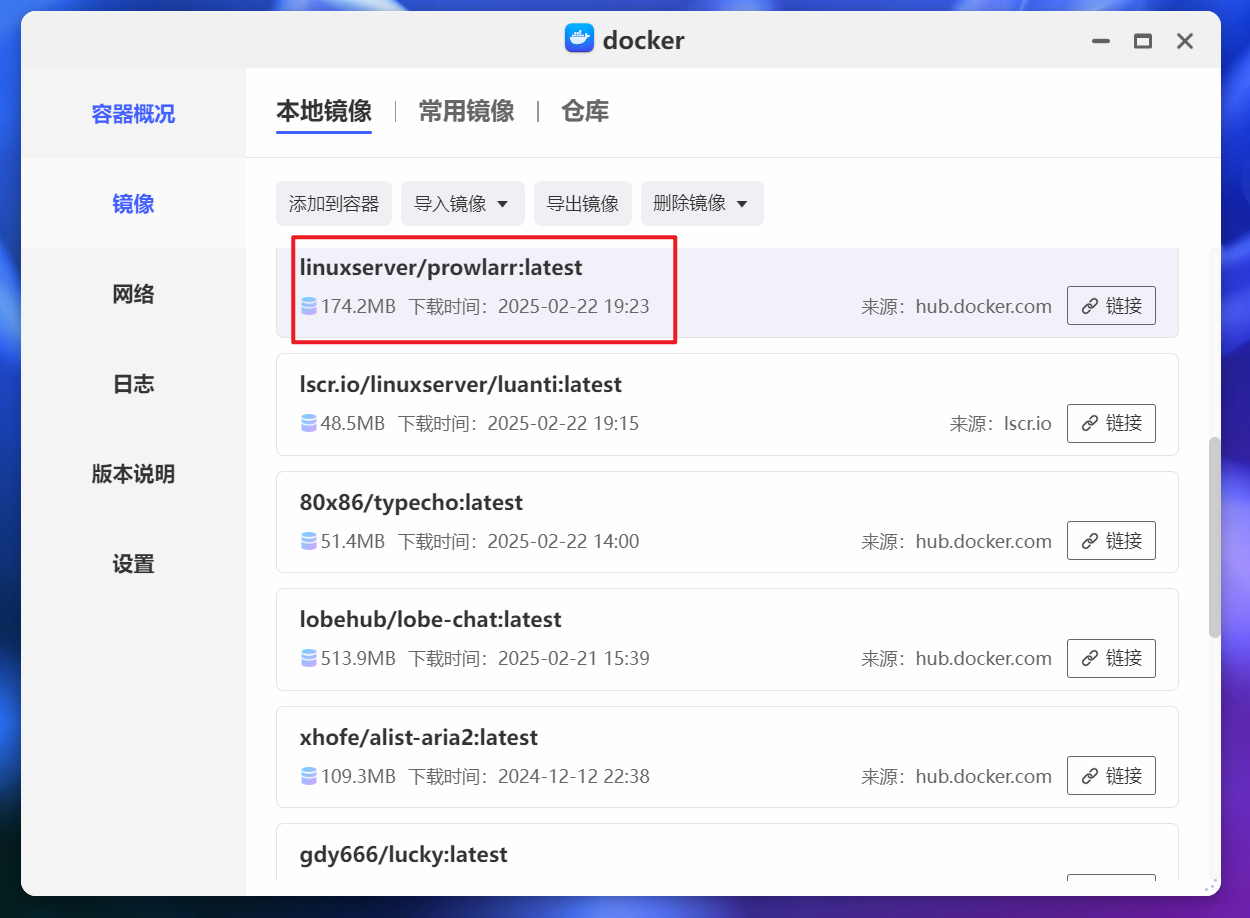Select the lscr.io/linuxserver/luanti:latest image name

(x=461, y=385)
